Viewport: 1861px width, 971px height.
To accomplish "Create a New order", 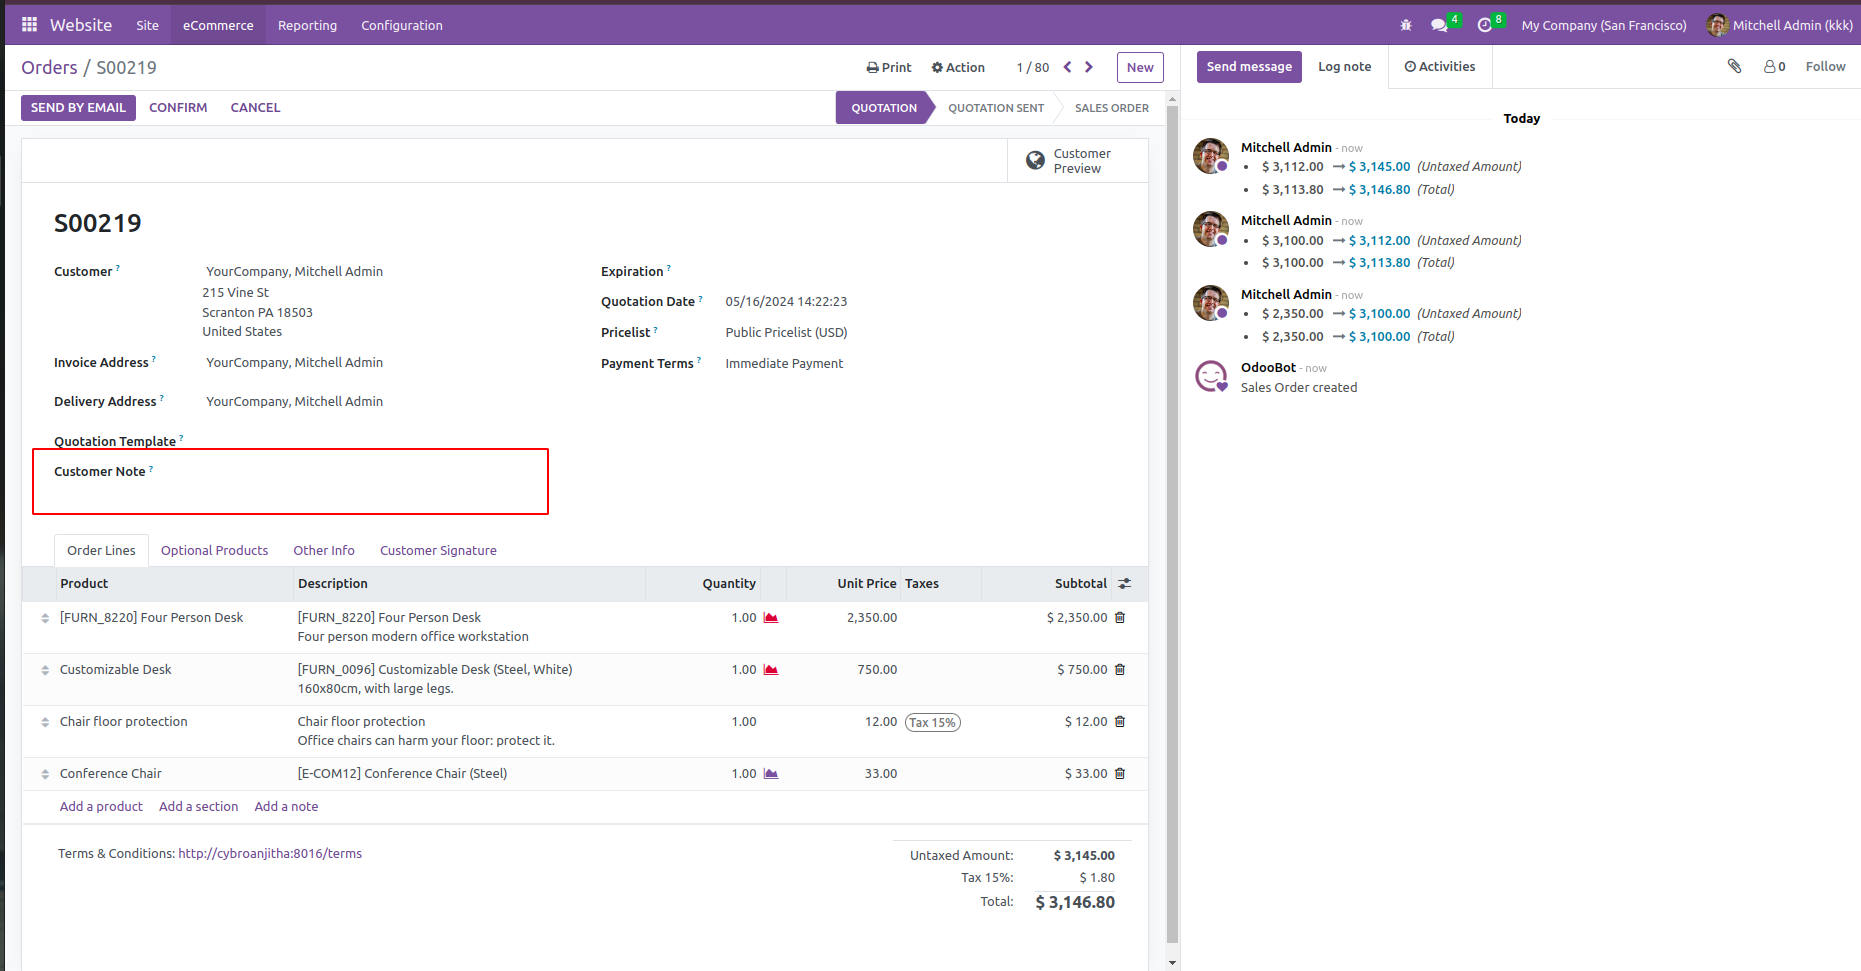I will (x=1140, y=68).
